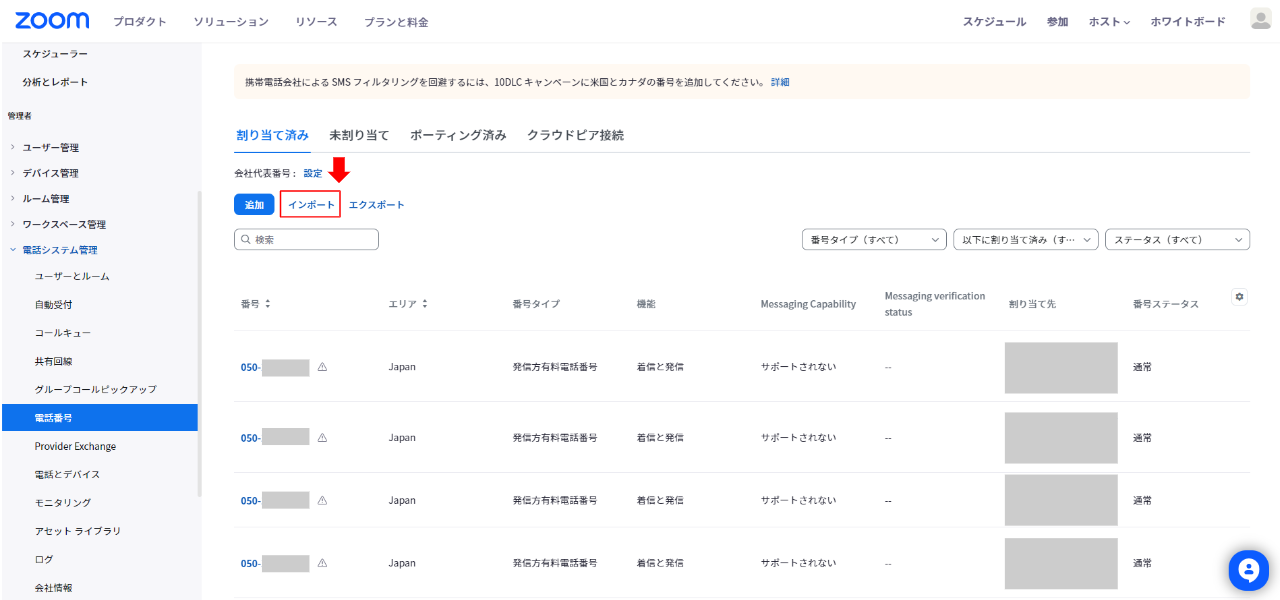The width and height of the screenshot is (1280, 600).
Task: Click the 追加 button
Action: [x=254, y=205]
